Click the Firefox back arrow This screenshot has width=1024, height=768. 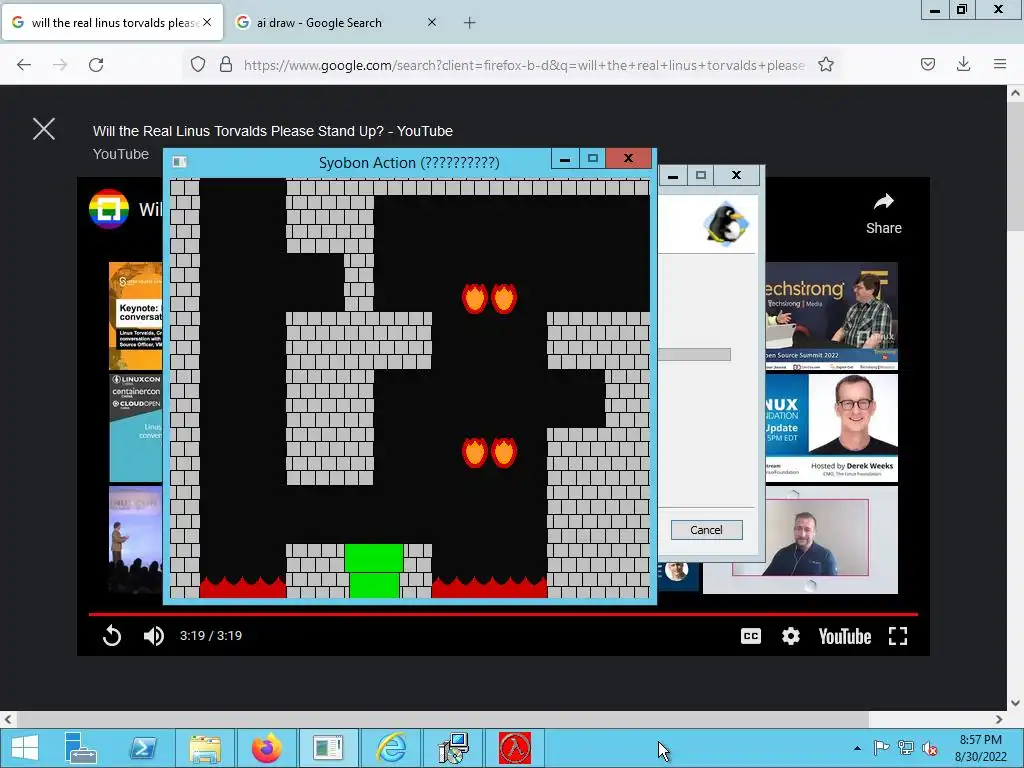(x=24, y=65)
